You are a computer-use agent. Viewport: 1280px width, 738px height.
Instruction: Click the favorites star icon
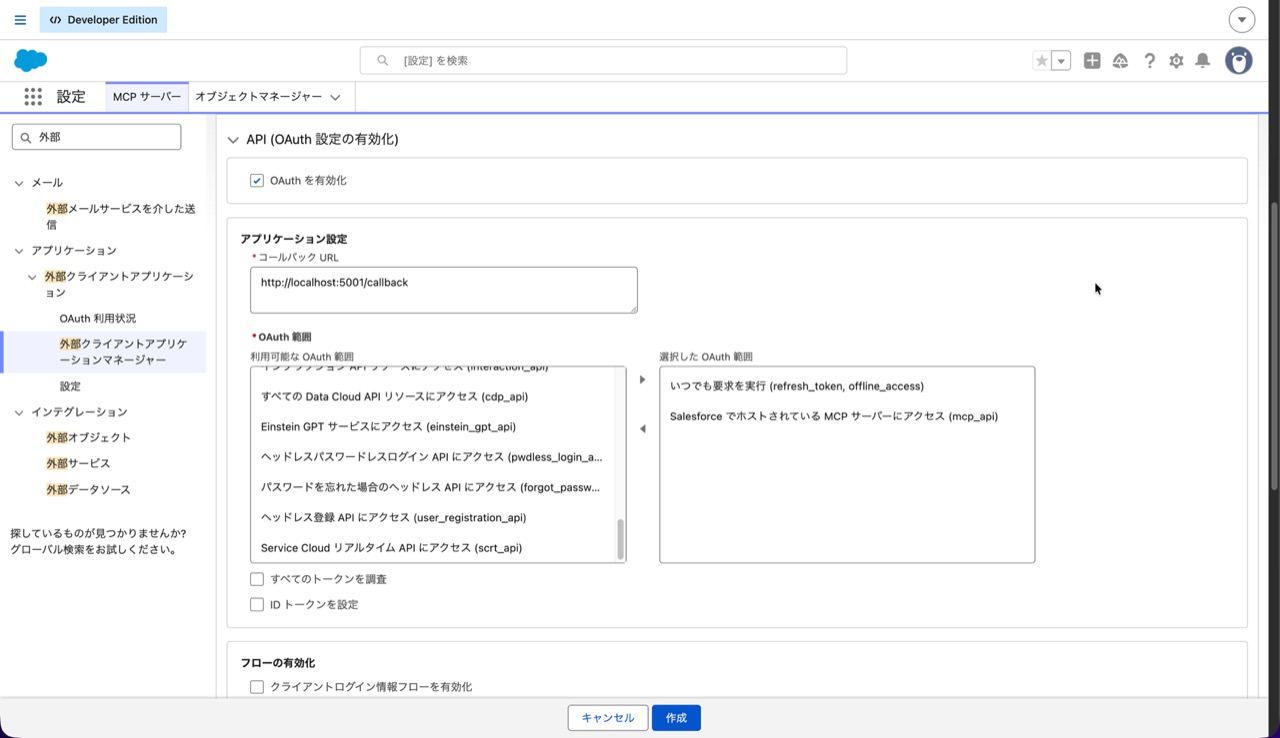1042,61
